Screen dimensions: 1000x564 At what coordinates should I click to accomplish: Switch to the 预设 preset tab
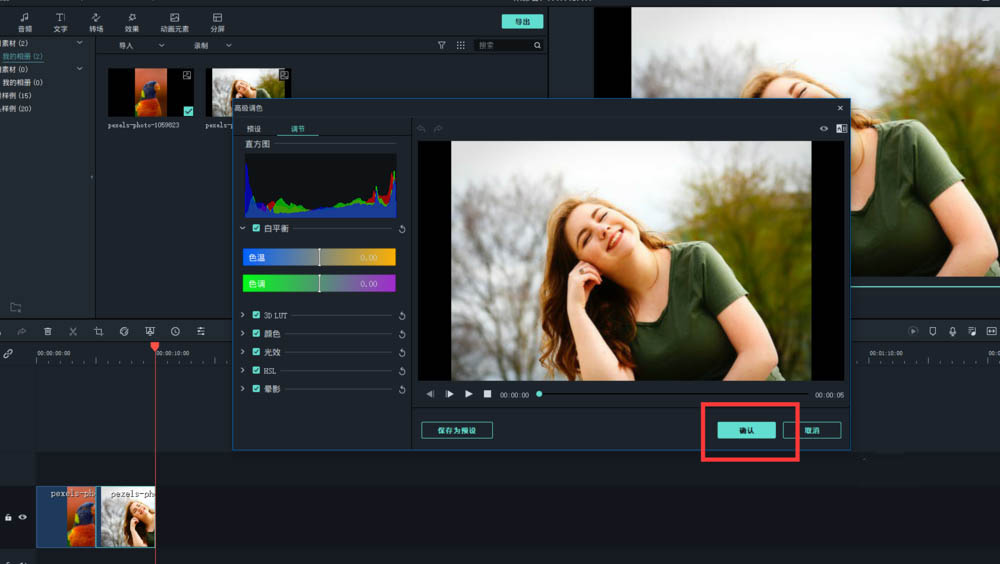[254, 129]
